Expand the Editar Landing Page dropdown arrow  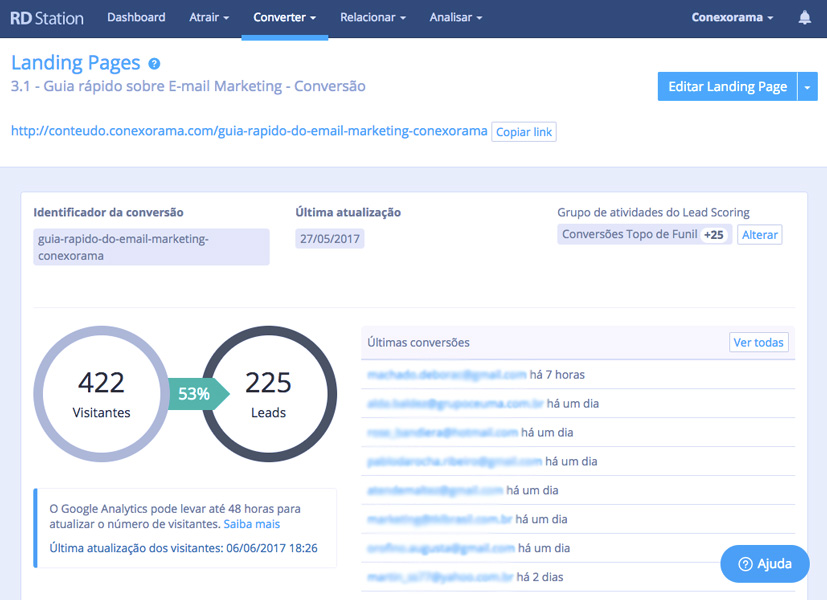click(x=807, y=87)
